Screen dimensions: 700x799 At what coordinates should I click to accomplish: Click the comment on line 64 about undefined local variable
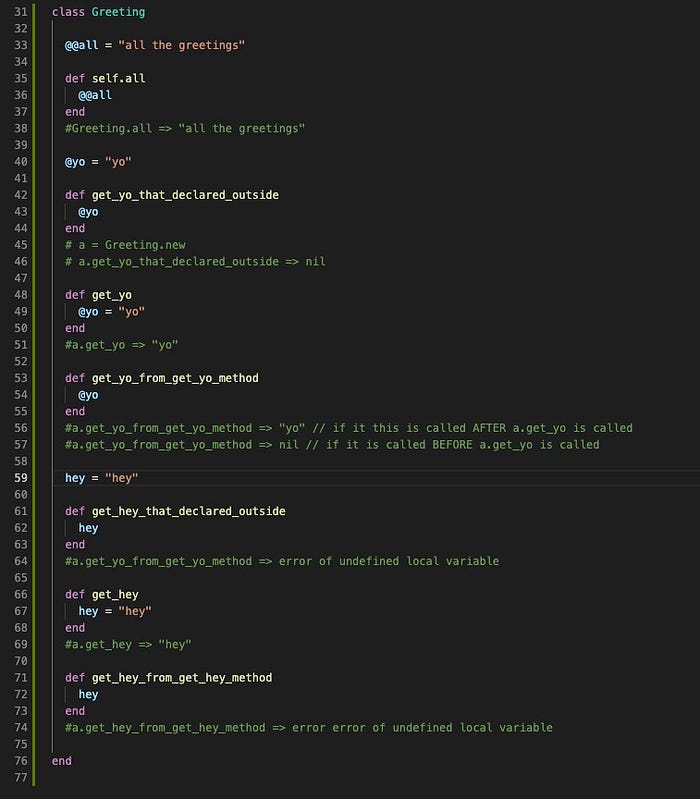pyautogui.click(x=282, y=561)
